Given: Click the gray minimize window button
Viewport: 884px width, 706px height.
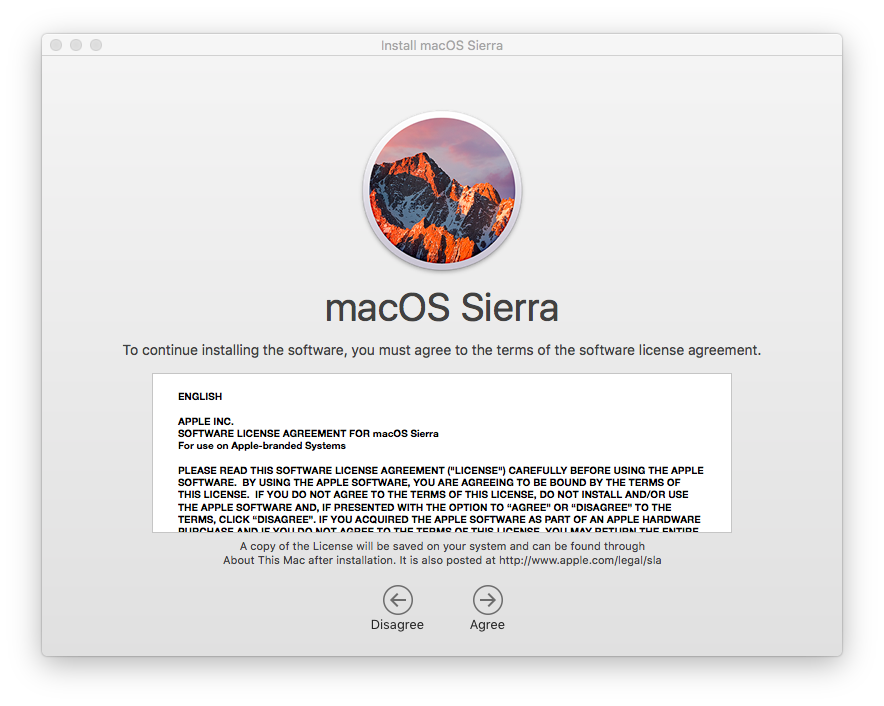Looking at the screenshot, I should [x=76, y=45].
